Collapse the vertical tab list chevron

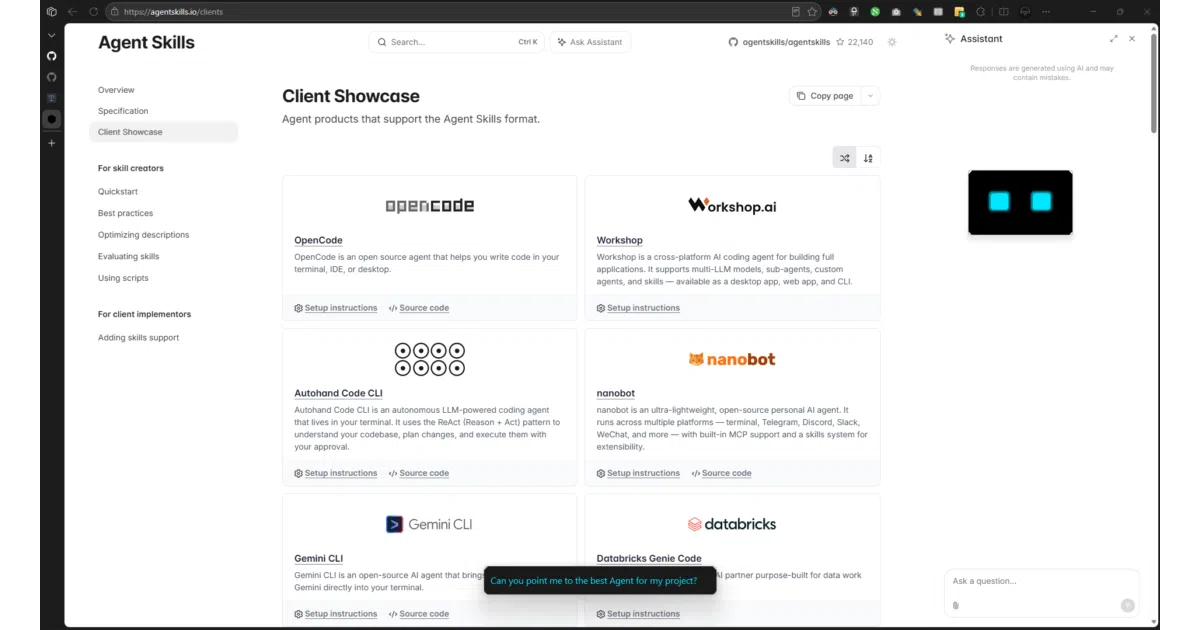pyautogui.click(x=52, y=35)
